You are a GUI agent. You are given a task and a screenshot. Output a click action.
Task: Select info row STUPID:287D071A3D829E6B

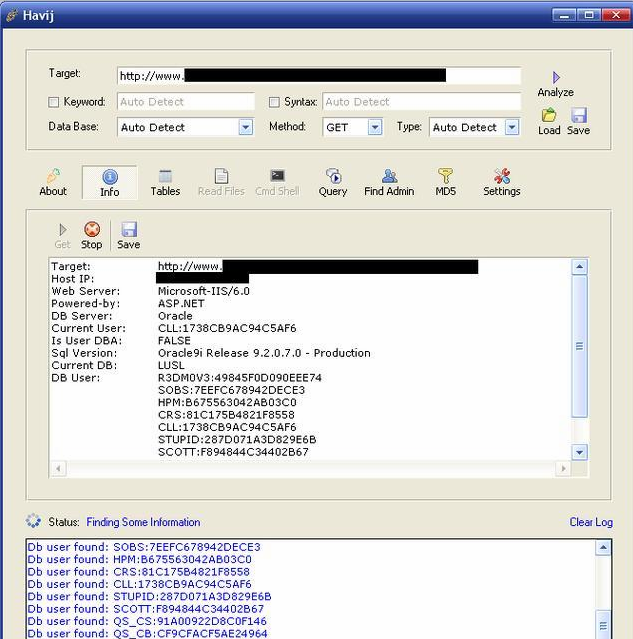237,440
